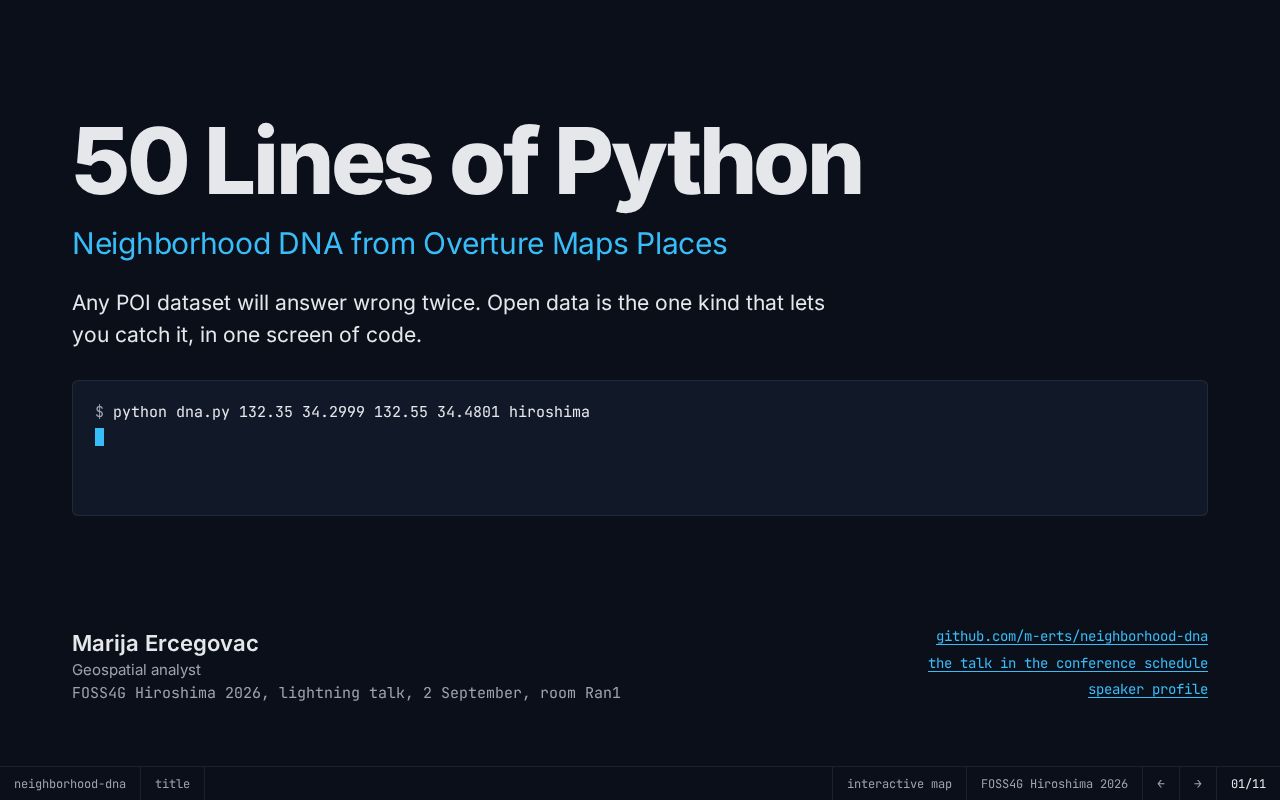Viewport: 1280px width, 800px height.
Task: Click the Marija Ercegovac speaker name
Action: click(x=165, y=643)
